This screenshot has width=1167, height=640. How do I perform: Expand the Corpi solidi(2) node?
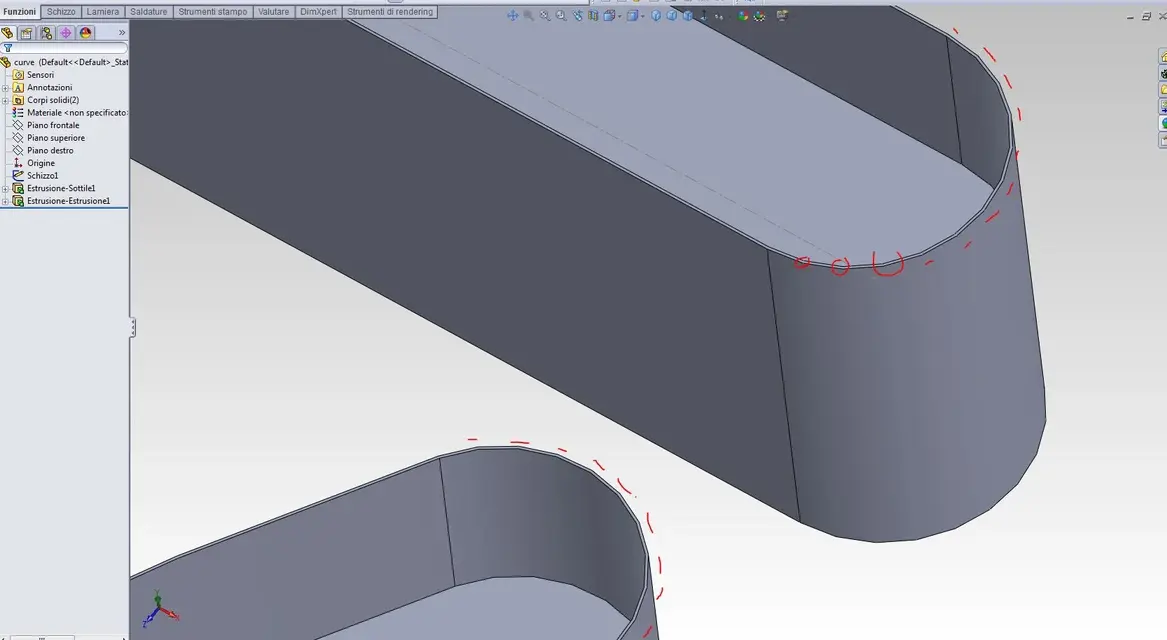(5, 100)
